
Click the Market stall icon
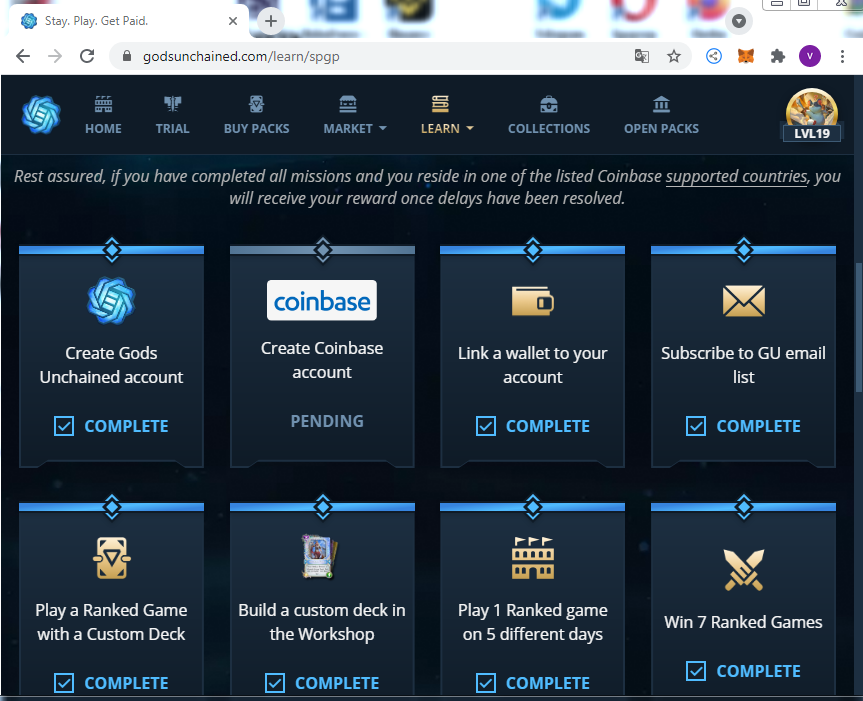click(348, 103)
